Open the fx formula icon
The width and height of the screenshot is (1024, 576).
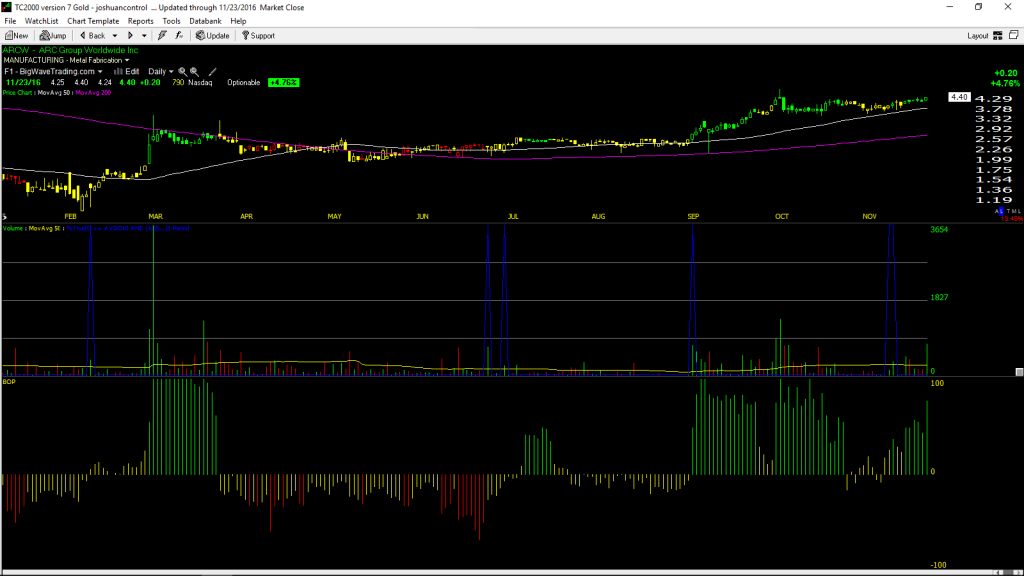tap(179, 36)
